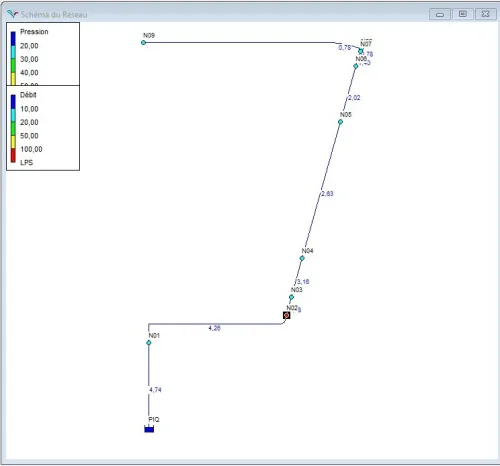This screenshot has height=466, width=500.
Task: Maximize the Schéma du Réseau window
Action: 463,14
